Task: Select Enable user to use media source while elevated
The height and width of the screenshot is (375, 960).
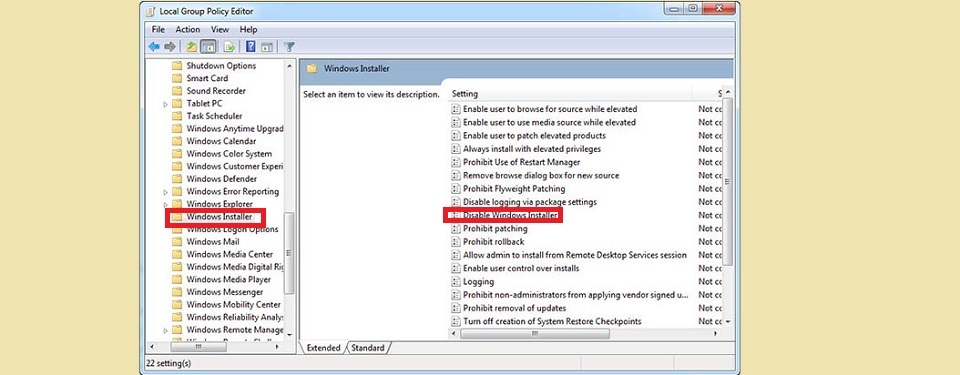Action: click(x=549, y=123)
